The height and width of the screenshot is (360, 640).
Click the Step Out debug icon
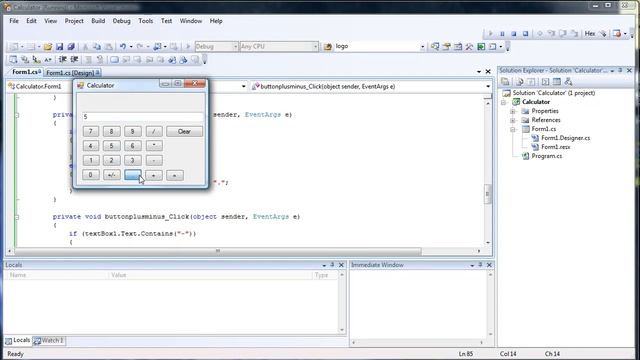(x=574, y=33)
